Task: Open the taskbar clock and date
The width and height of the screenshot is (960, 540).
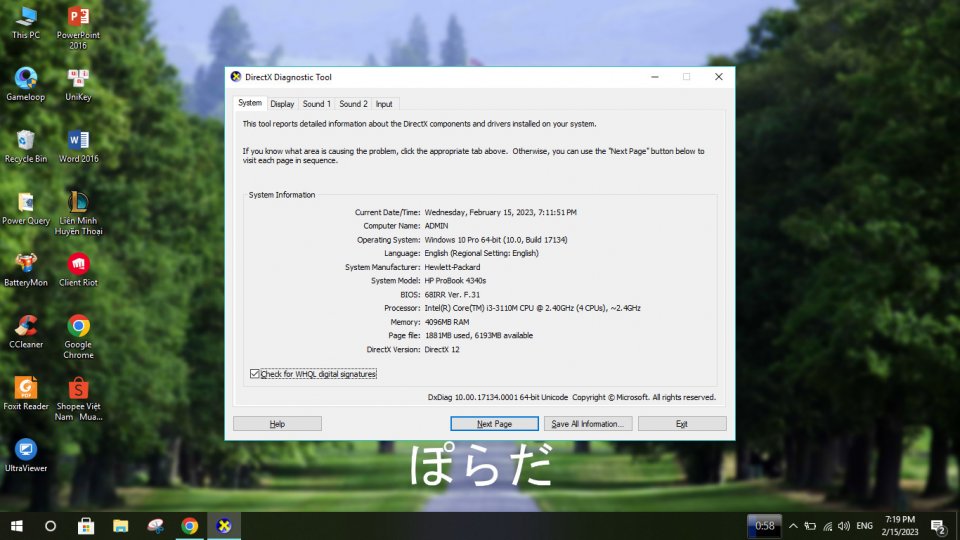Action: pyautogui.click(x=899, y=525)
